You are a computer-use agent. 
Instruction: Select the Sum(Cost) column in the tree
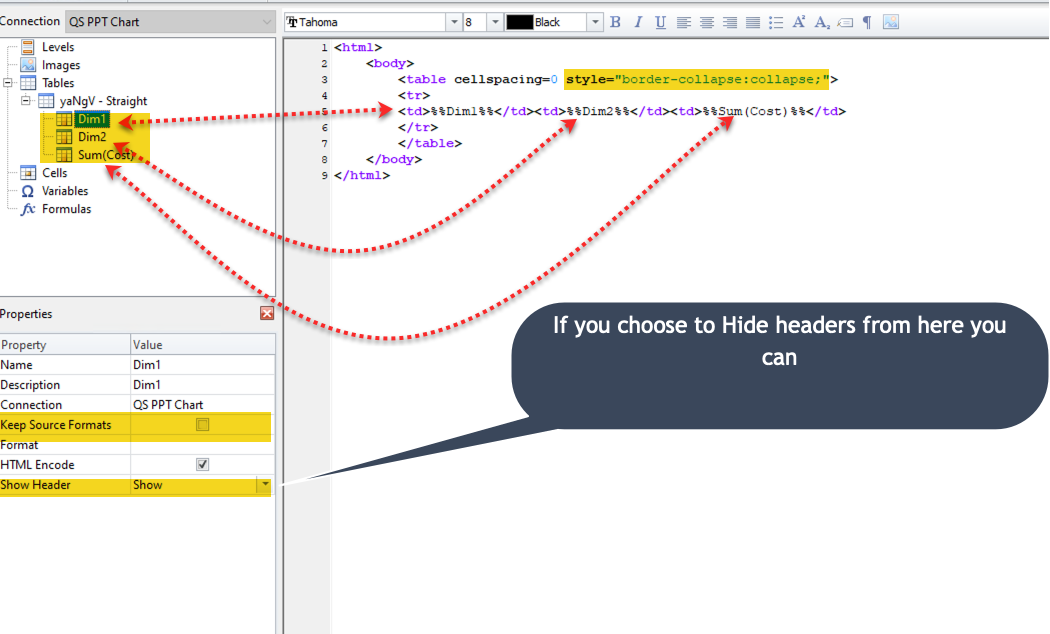point(105,155)
